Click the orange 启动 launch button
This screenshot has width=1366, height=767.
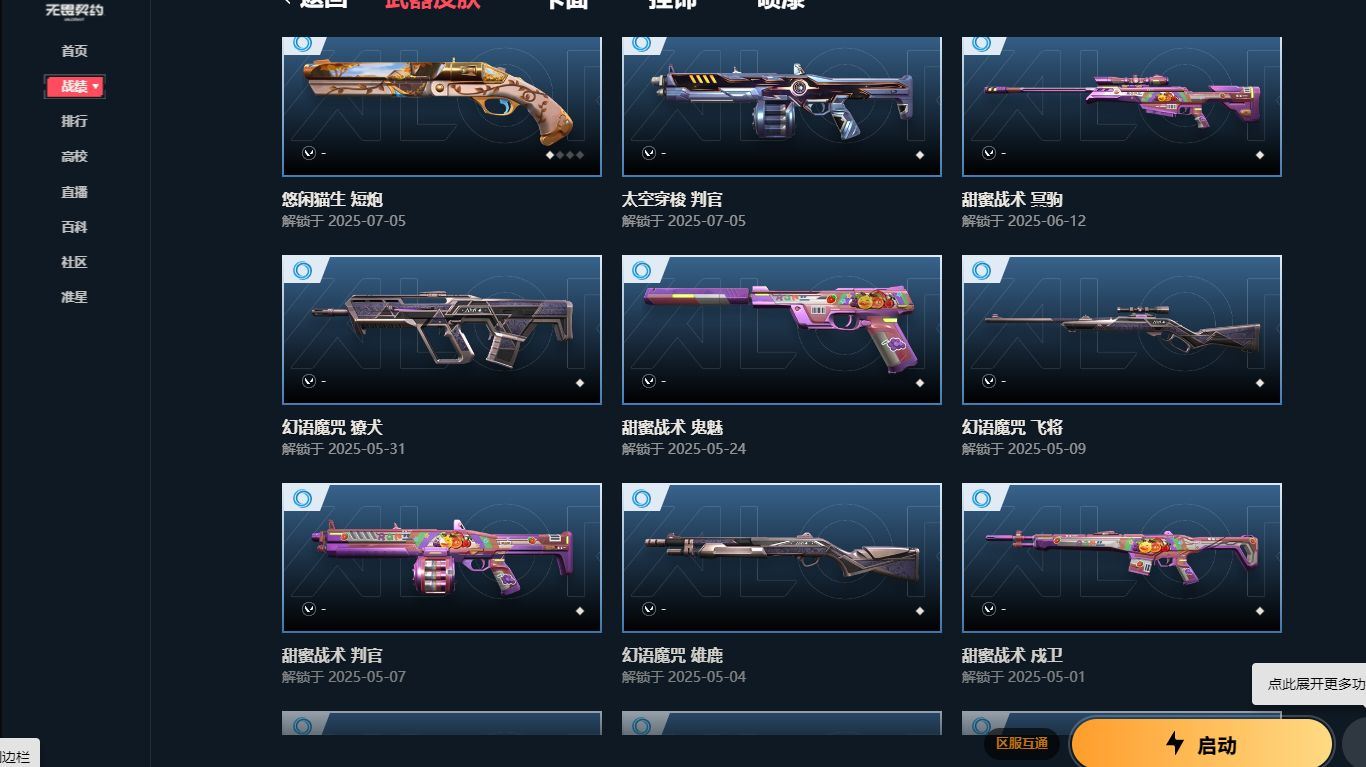(1202, 744)
